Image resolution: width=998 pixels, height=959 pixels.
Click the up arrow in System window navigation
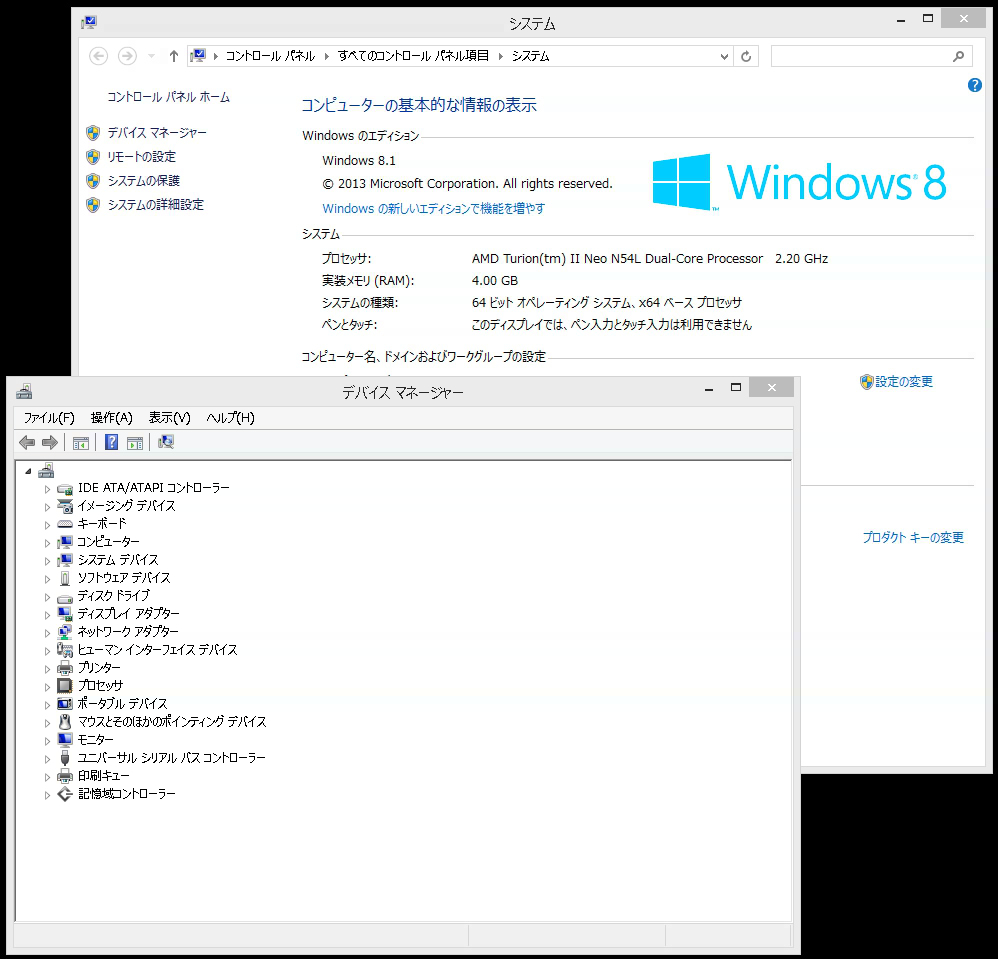pyautogui.click(x=173, y=57)
